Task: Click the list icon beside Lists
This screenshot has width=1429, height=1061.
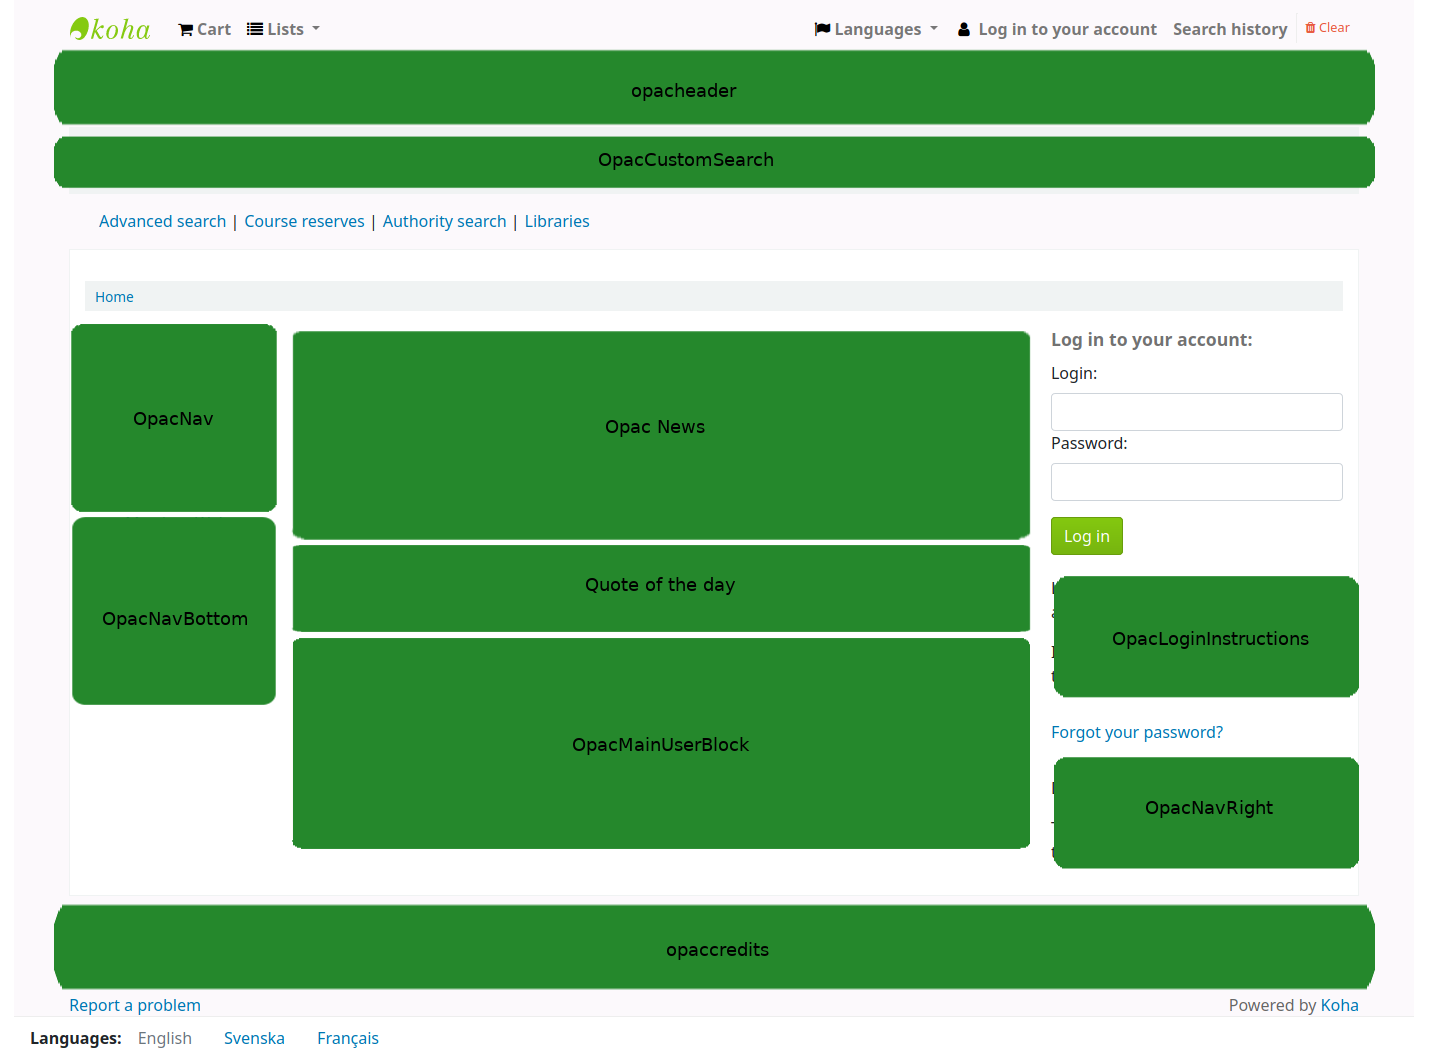Action: tap(253, 29)
